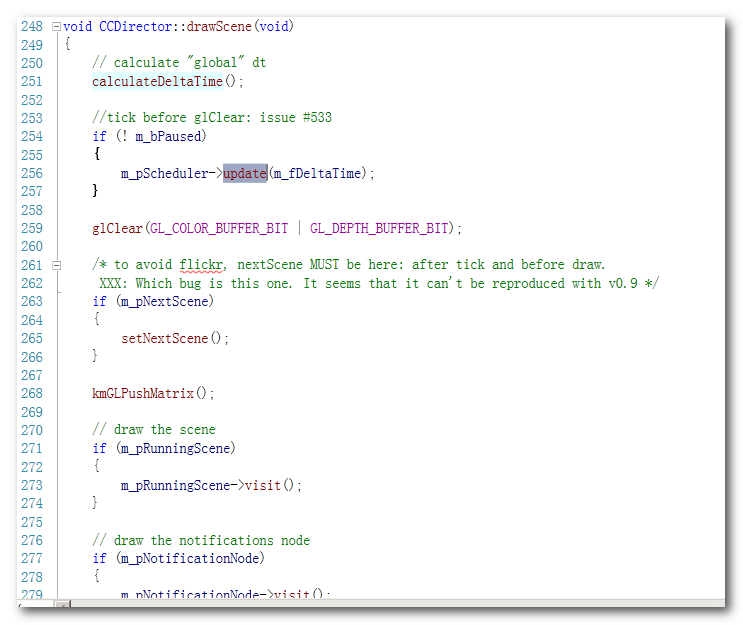743x625 pixels.
Task: Click kmGLPushMatrix call on line 268
Action: tap(143, 393)
